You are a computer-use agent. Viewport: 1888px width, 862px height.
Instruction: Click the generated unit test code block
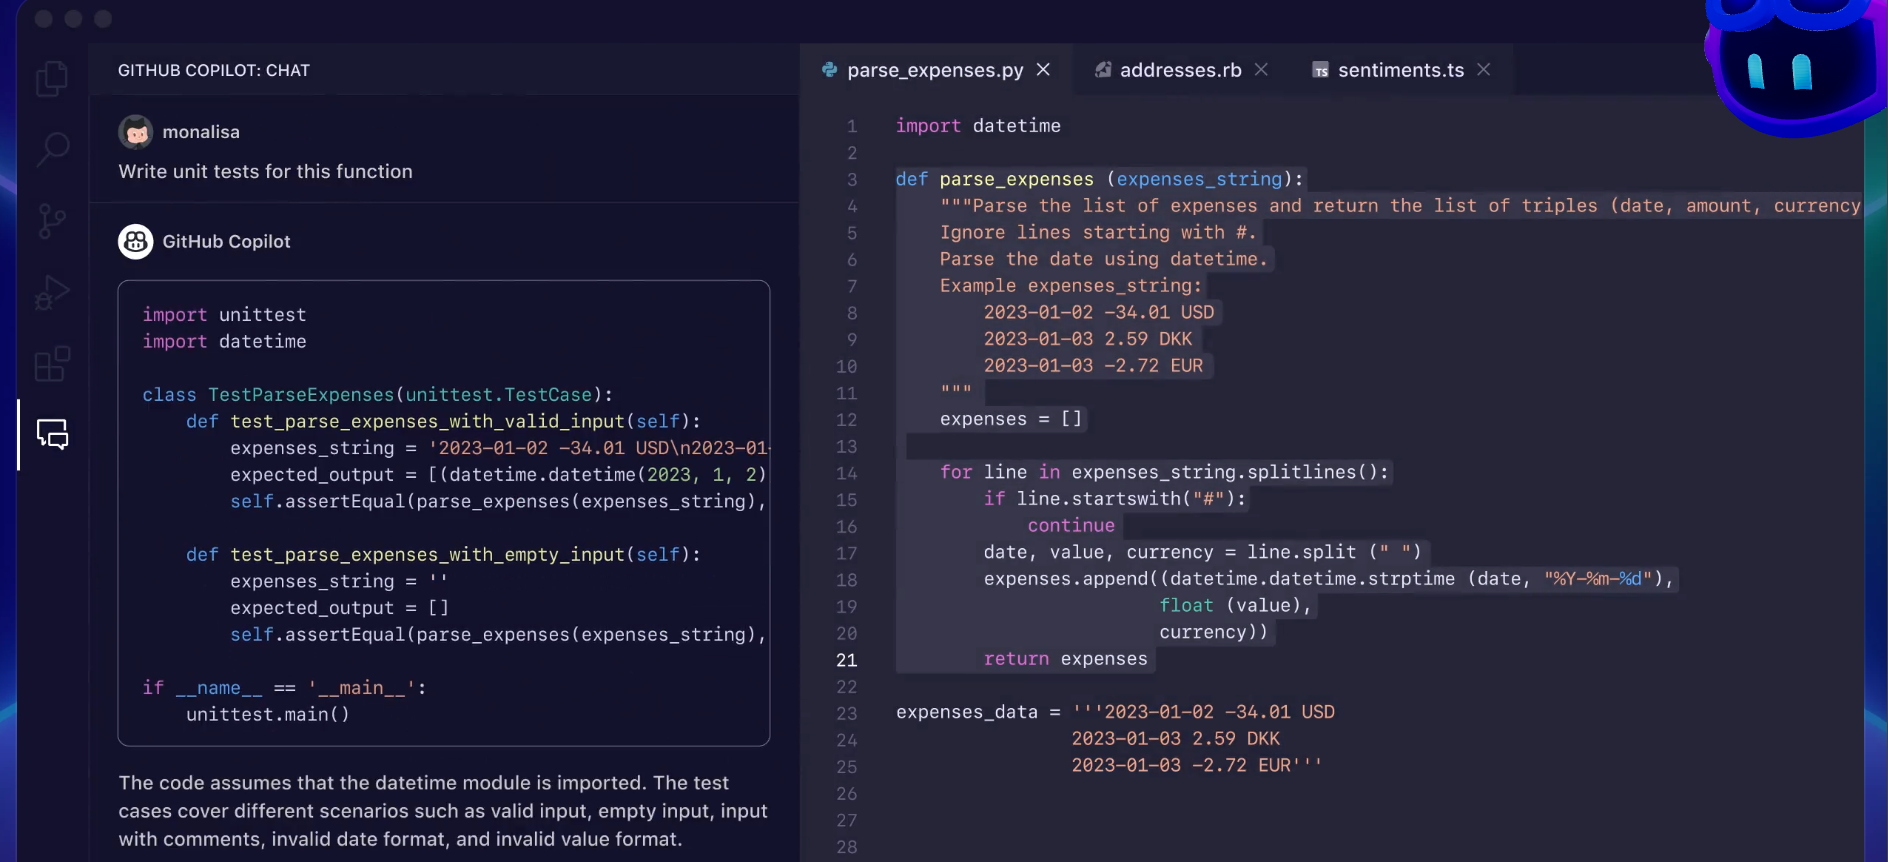point(444,513)
